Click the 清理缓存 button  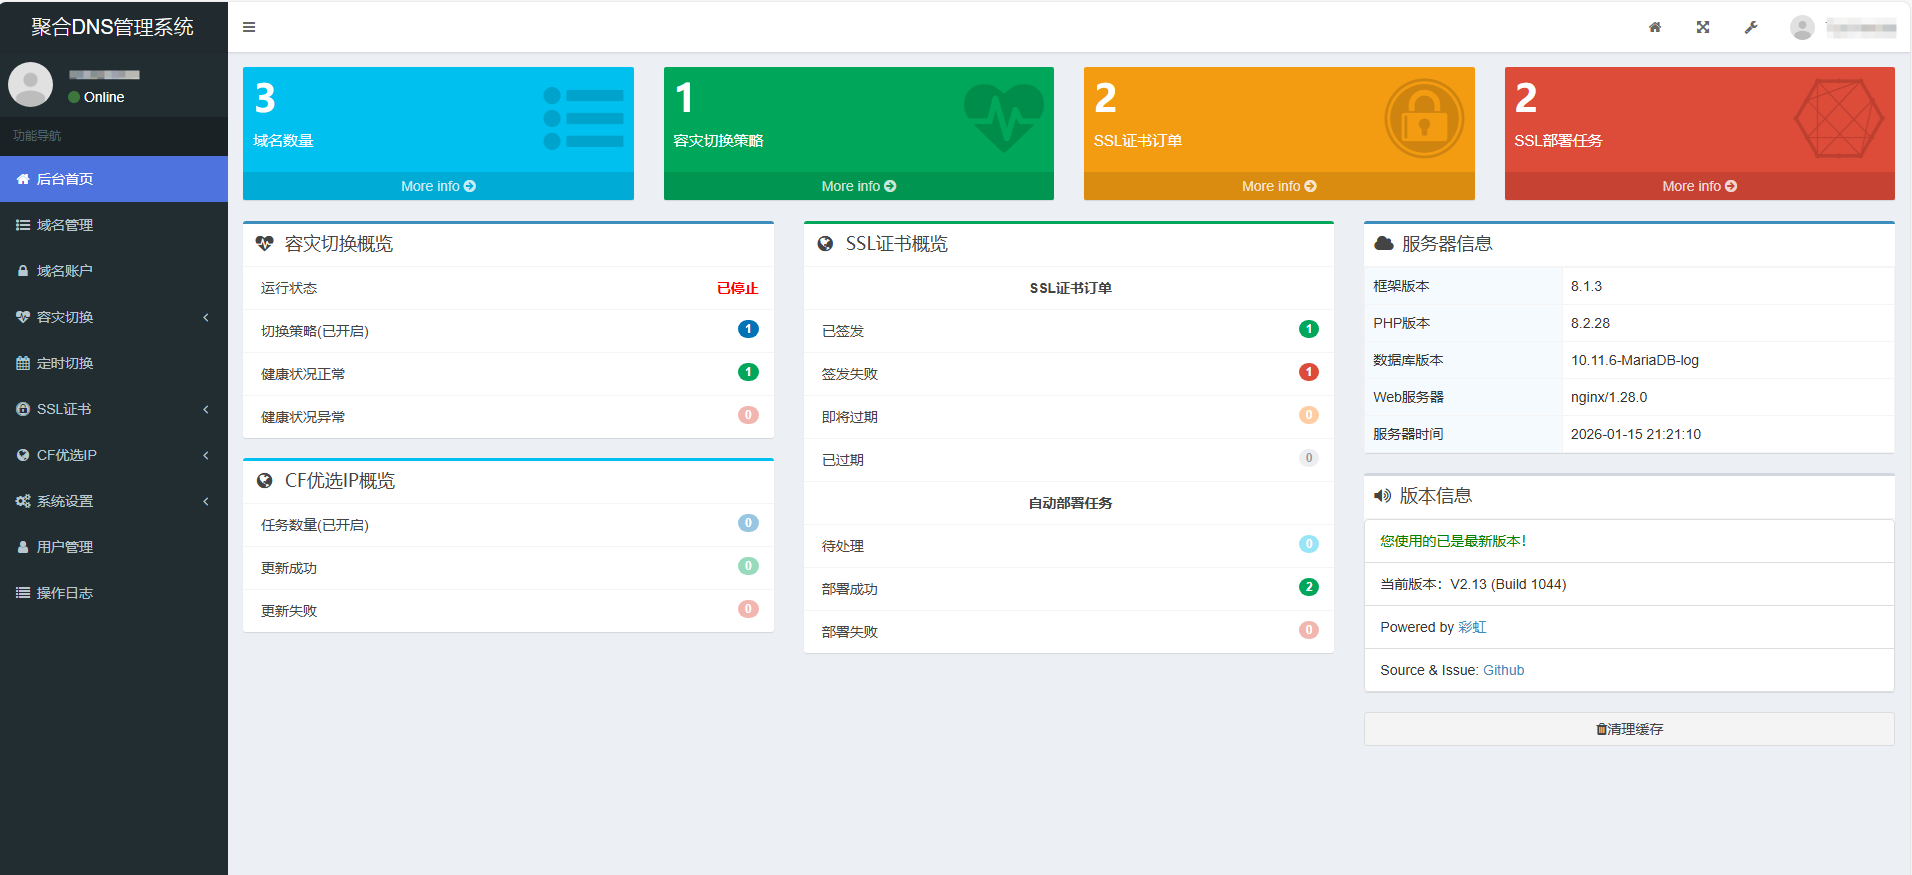(x=1629, y=729)
